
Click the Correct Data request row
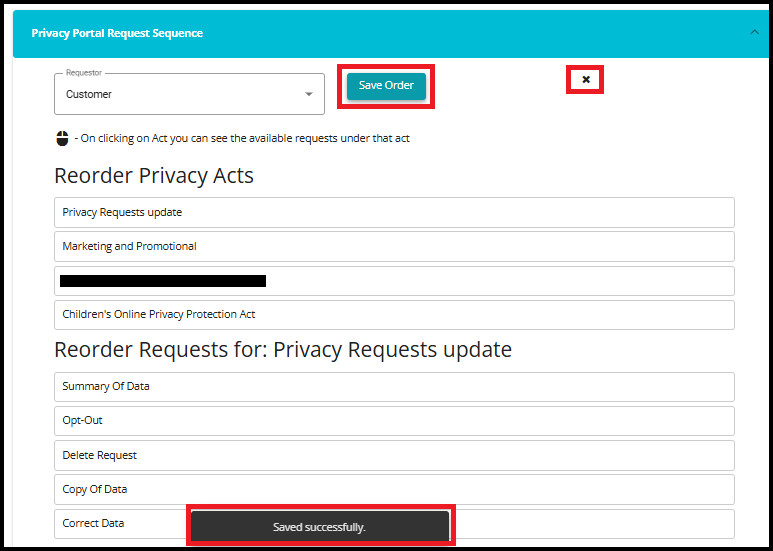(x=120, y=523)
